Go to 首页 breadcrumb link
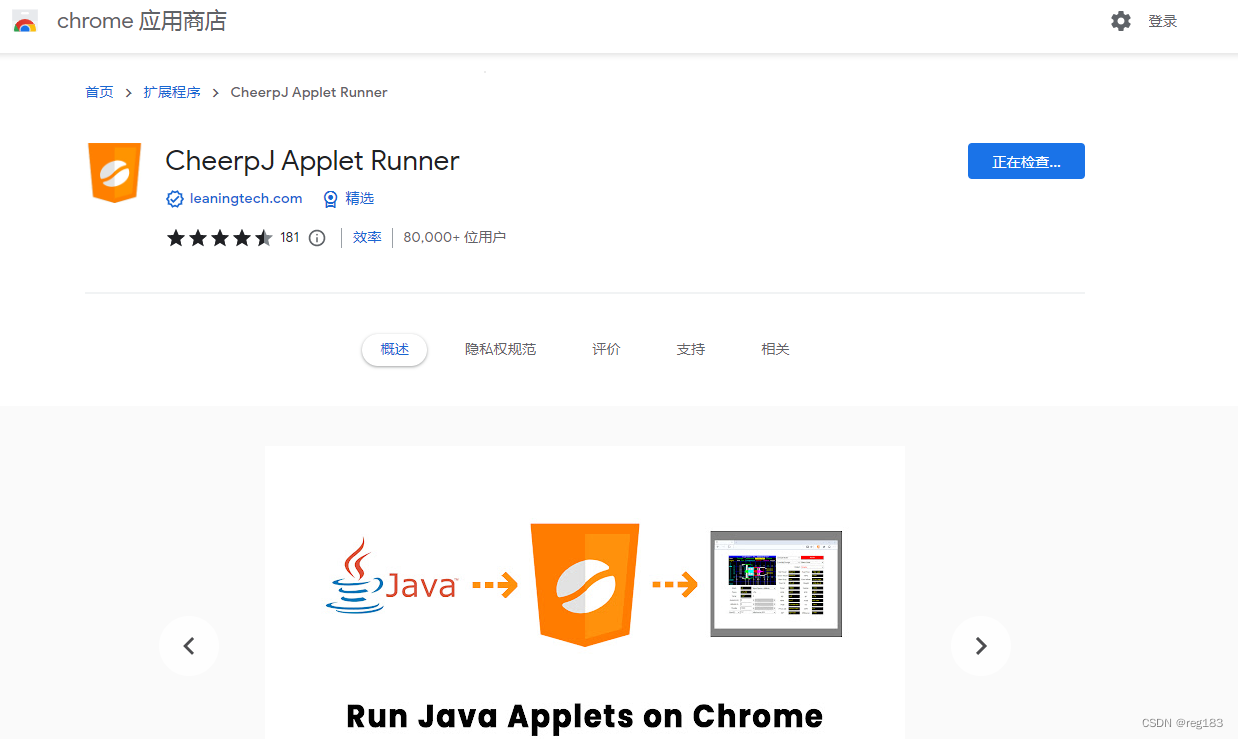The width and height of the screenshot is (1238, 739). click(x=99, y=92)
